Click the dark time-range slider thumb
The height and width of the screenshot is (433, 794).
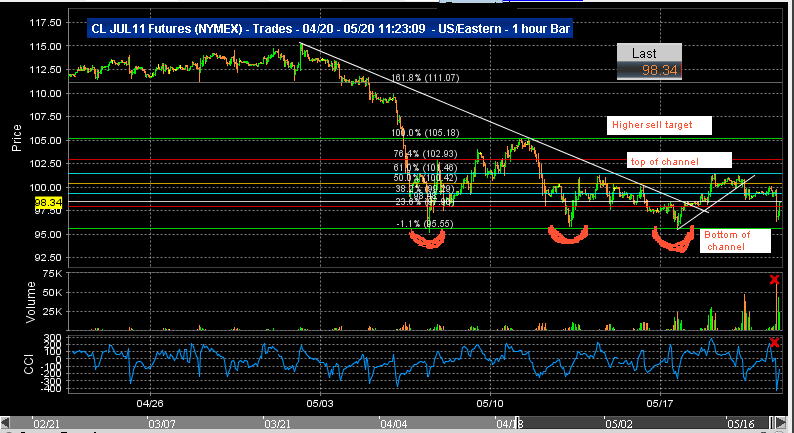645,422
